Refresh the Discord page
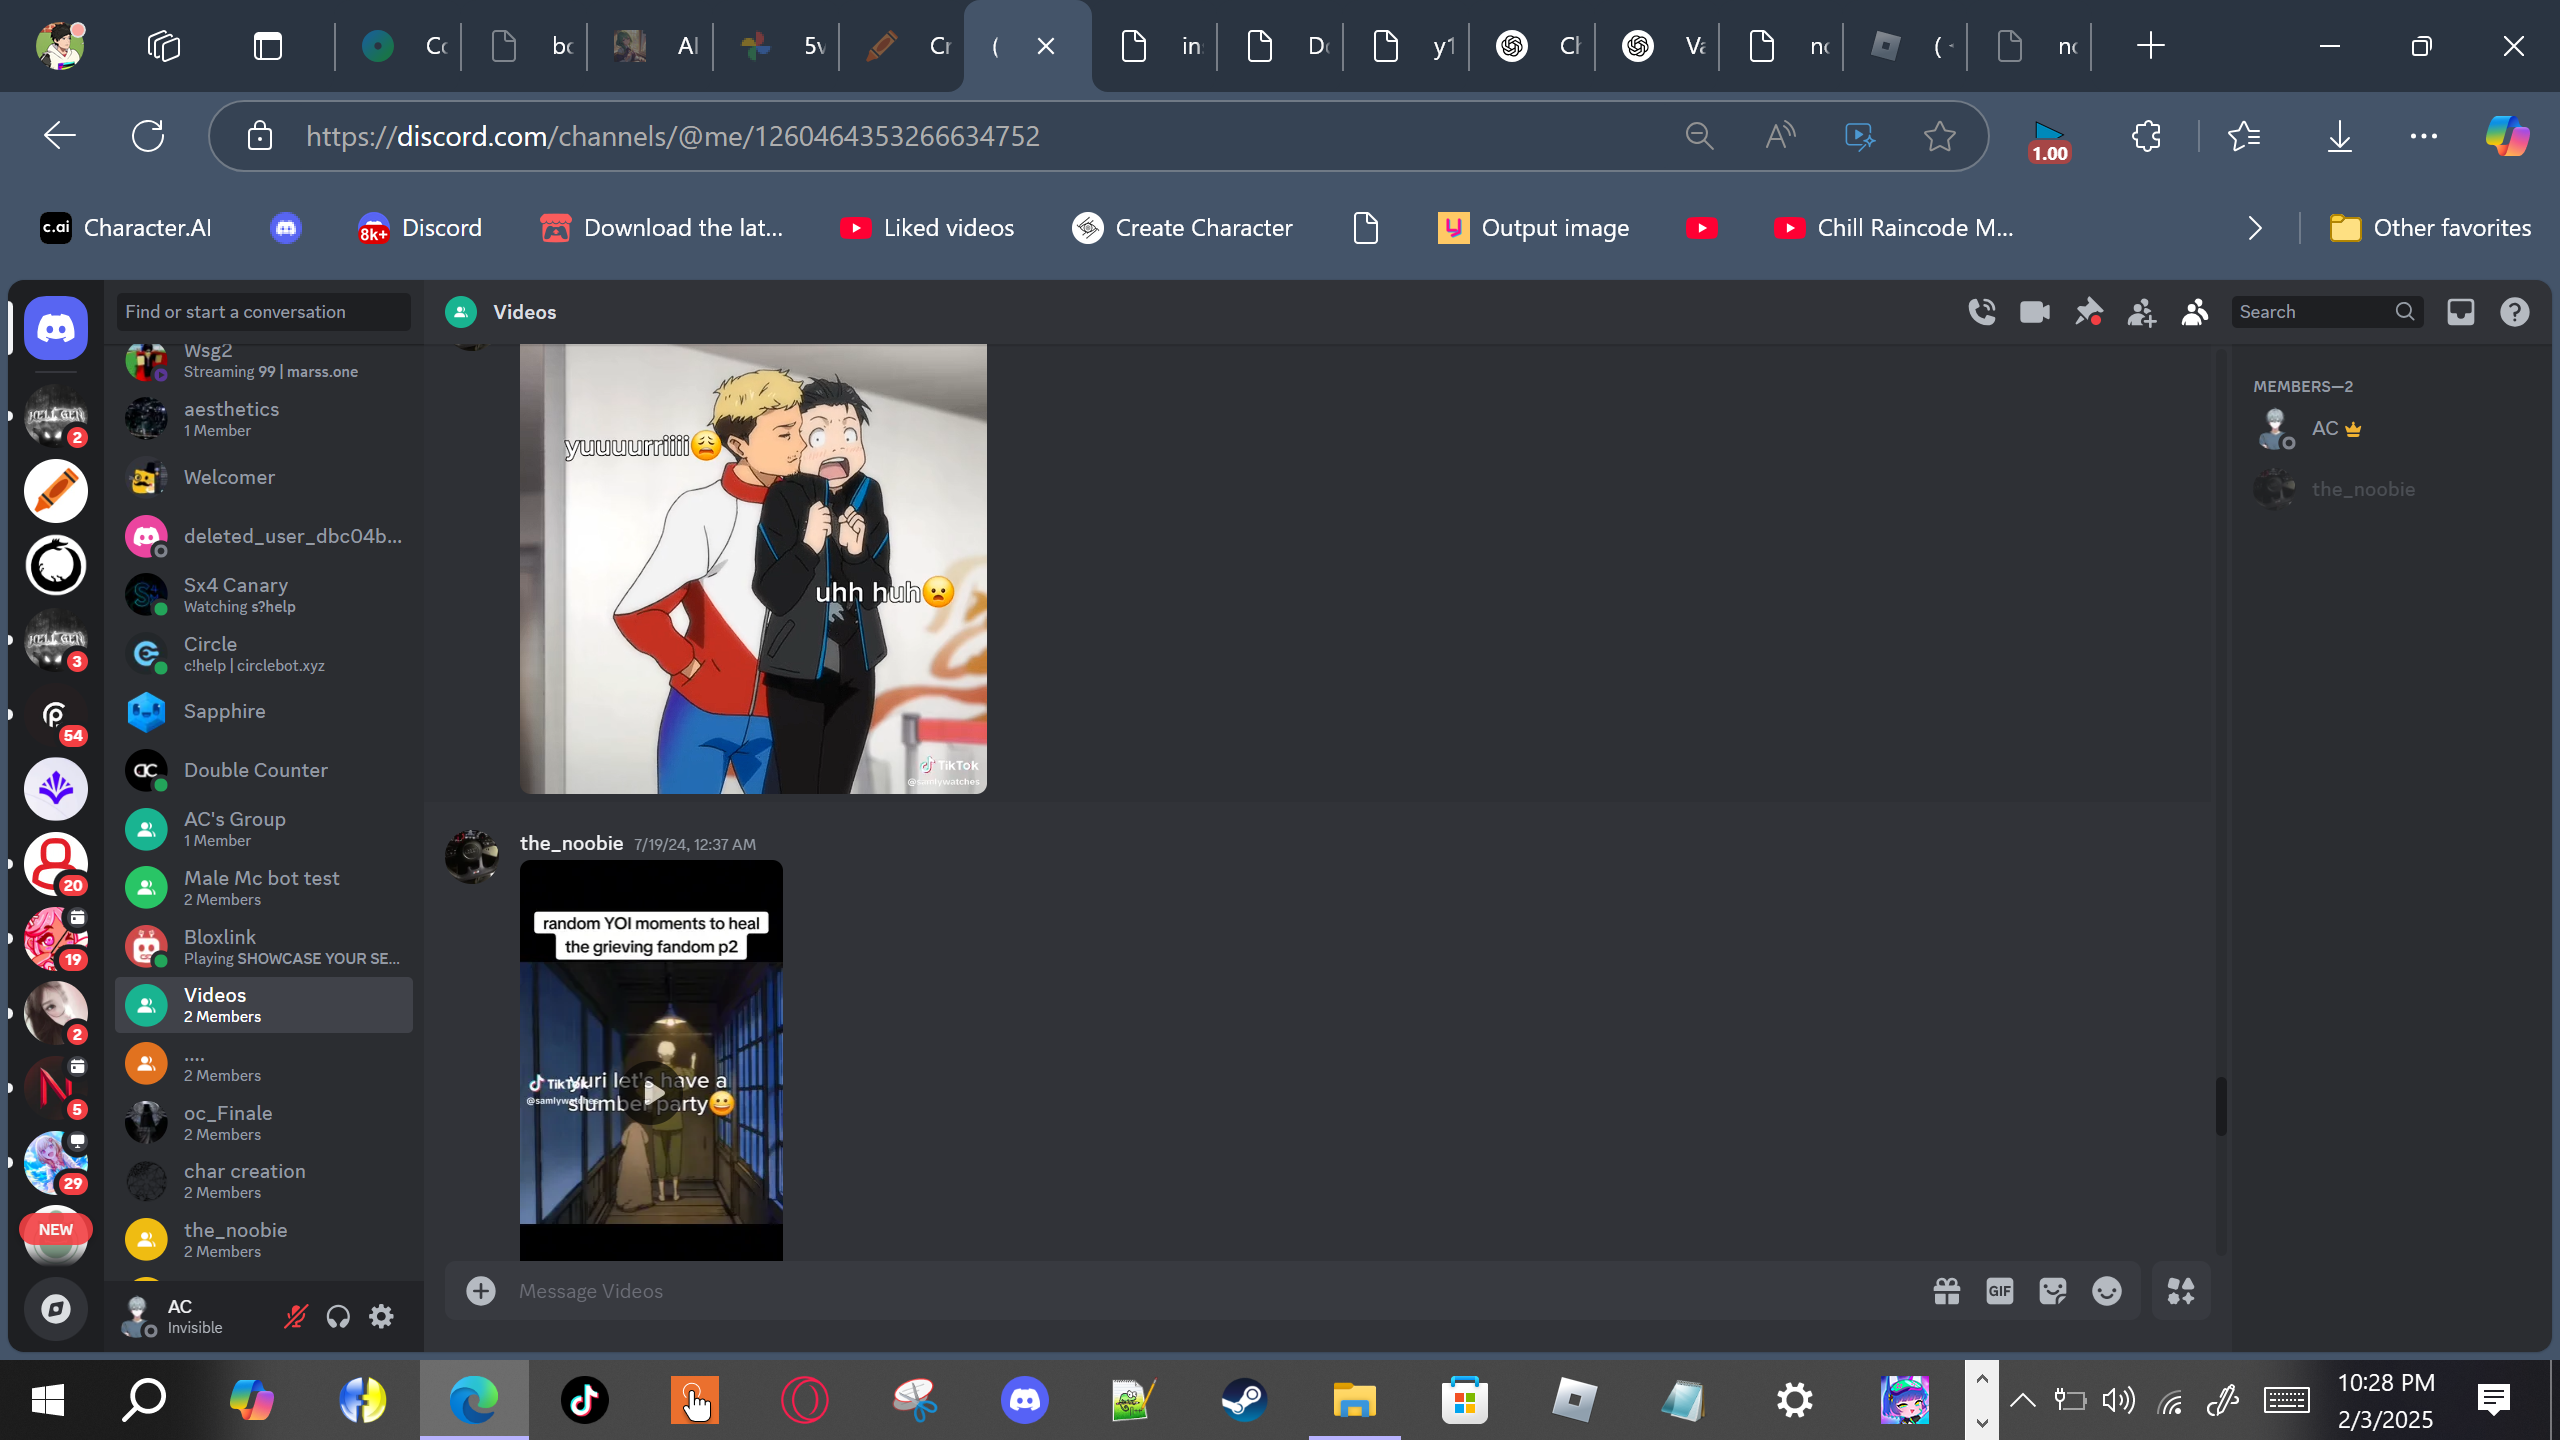Image resolution: width=2560 pixels, height=1440 pixels. pyautogui.click(x=148, y=136)
